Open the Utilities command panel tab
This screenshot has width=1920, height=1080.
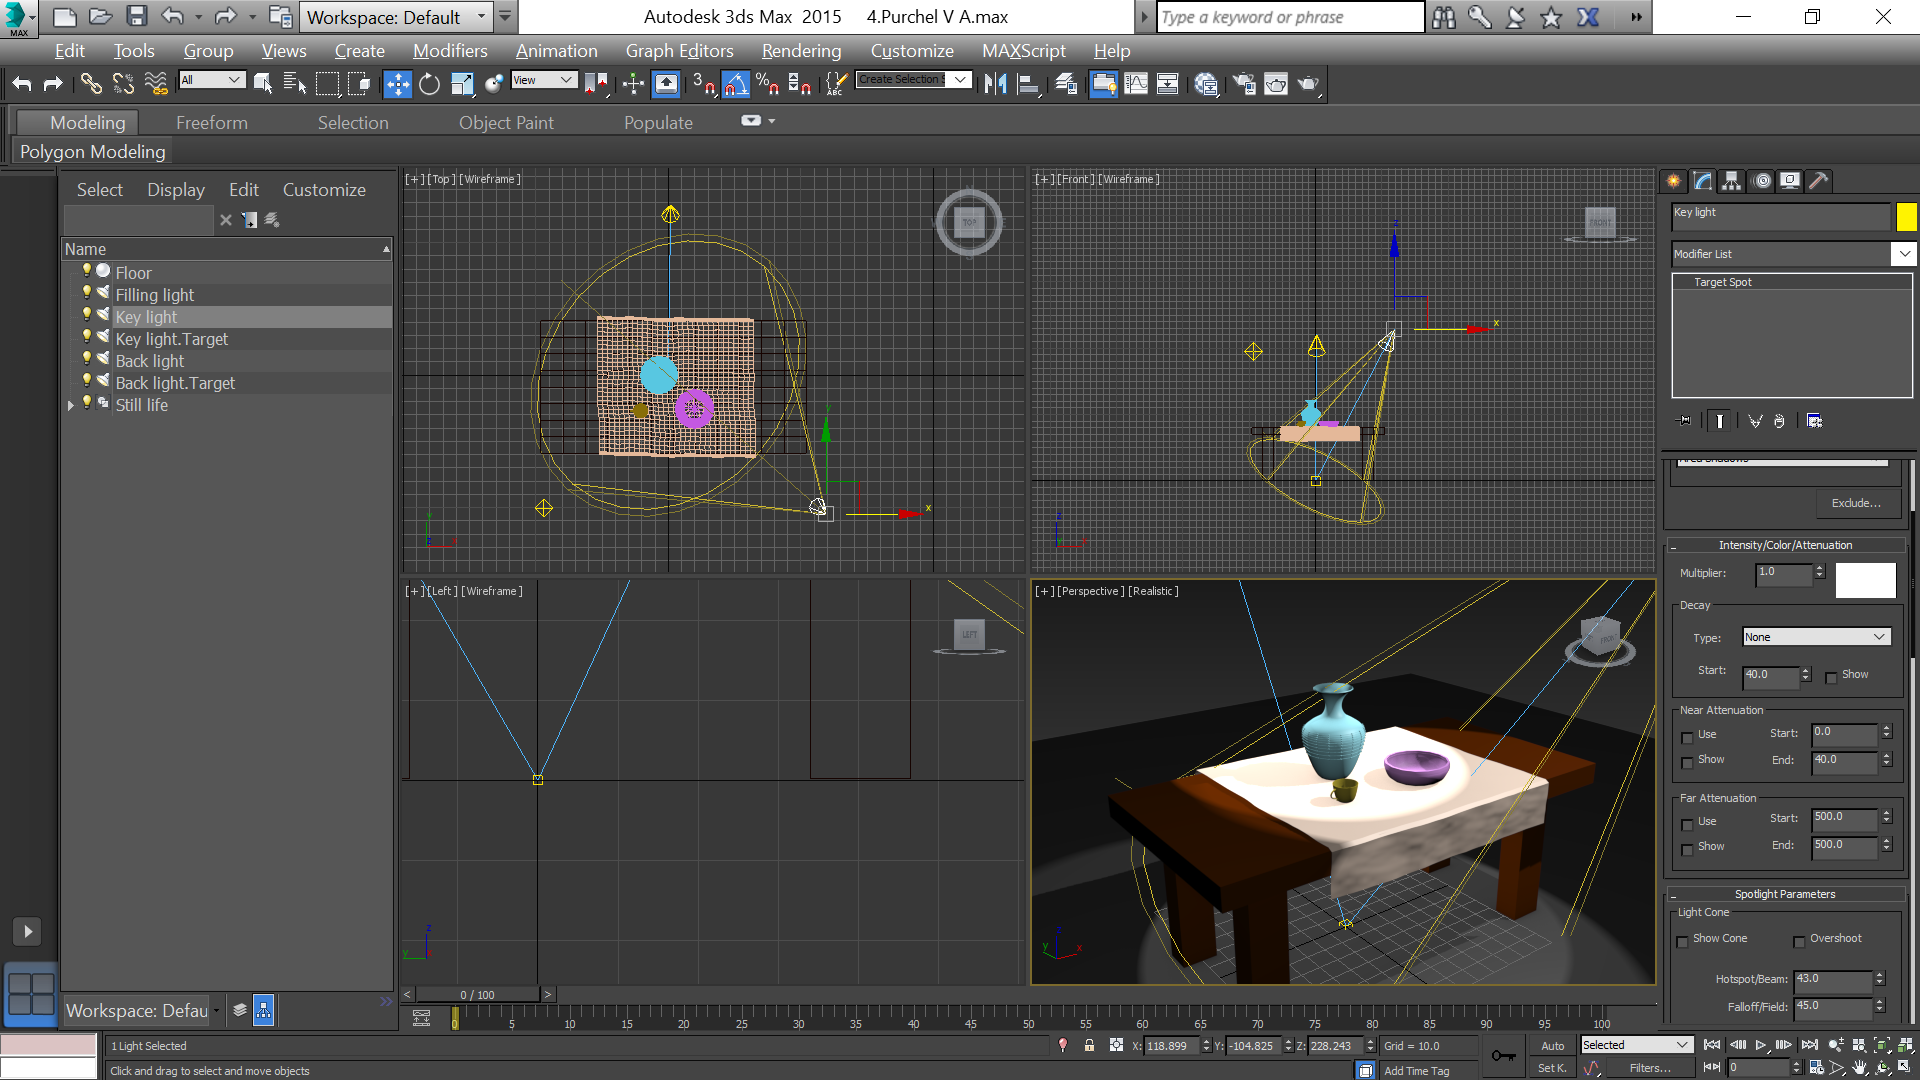[x=1819, y=181]
